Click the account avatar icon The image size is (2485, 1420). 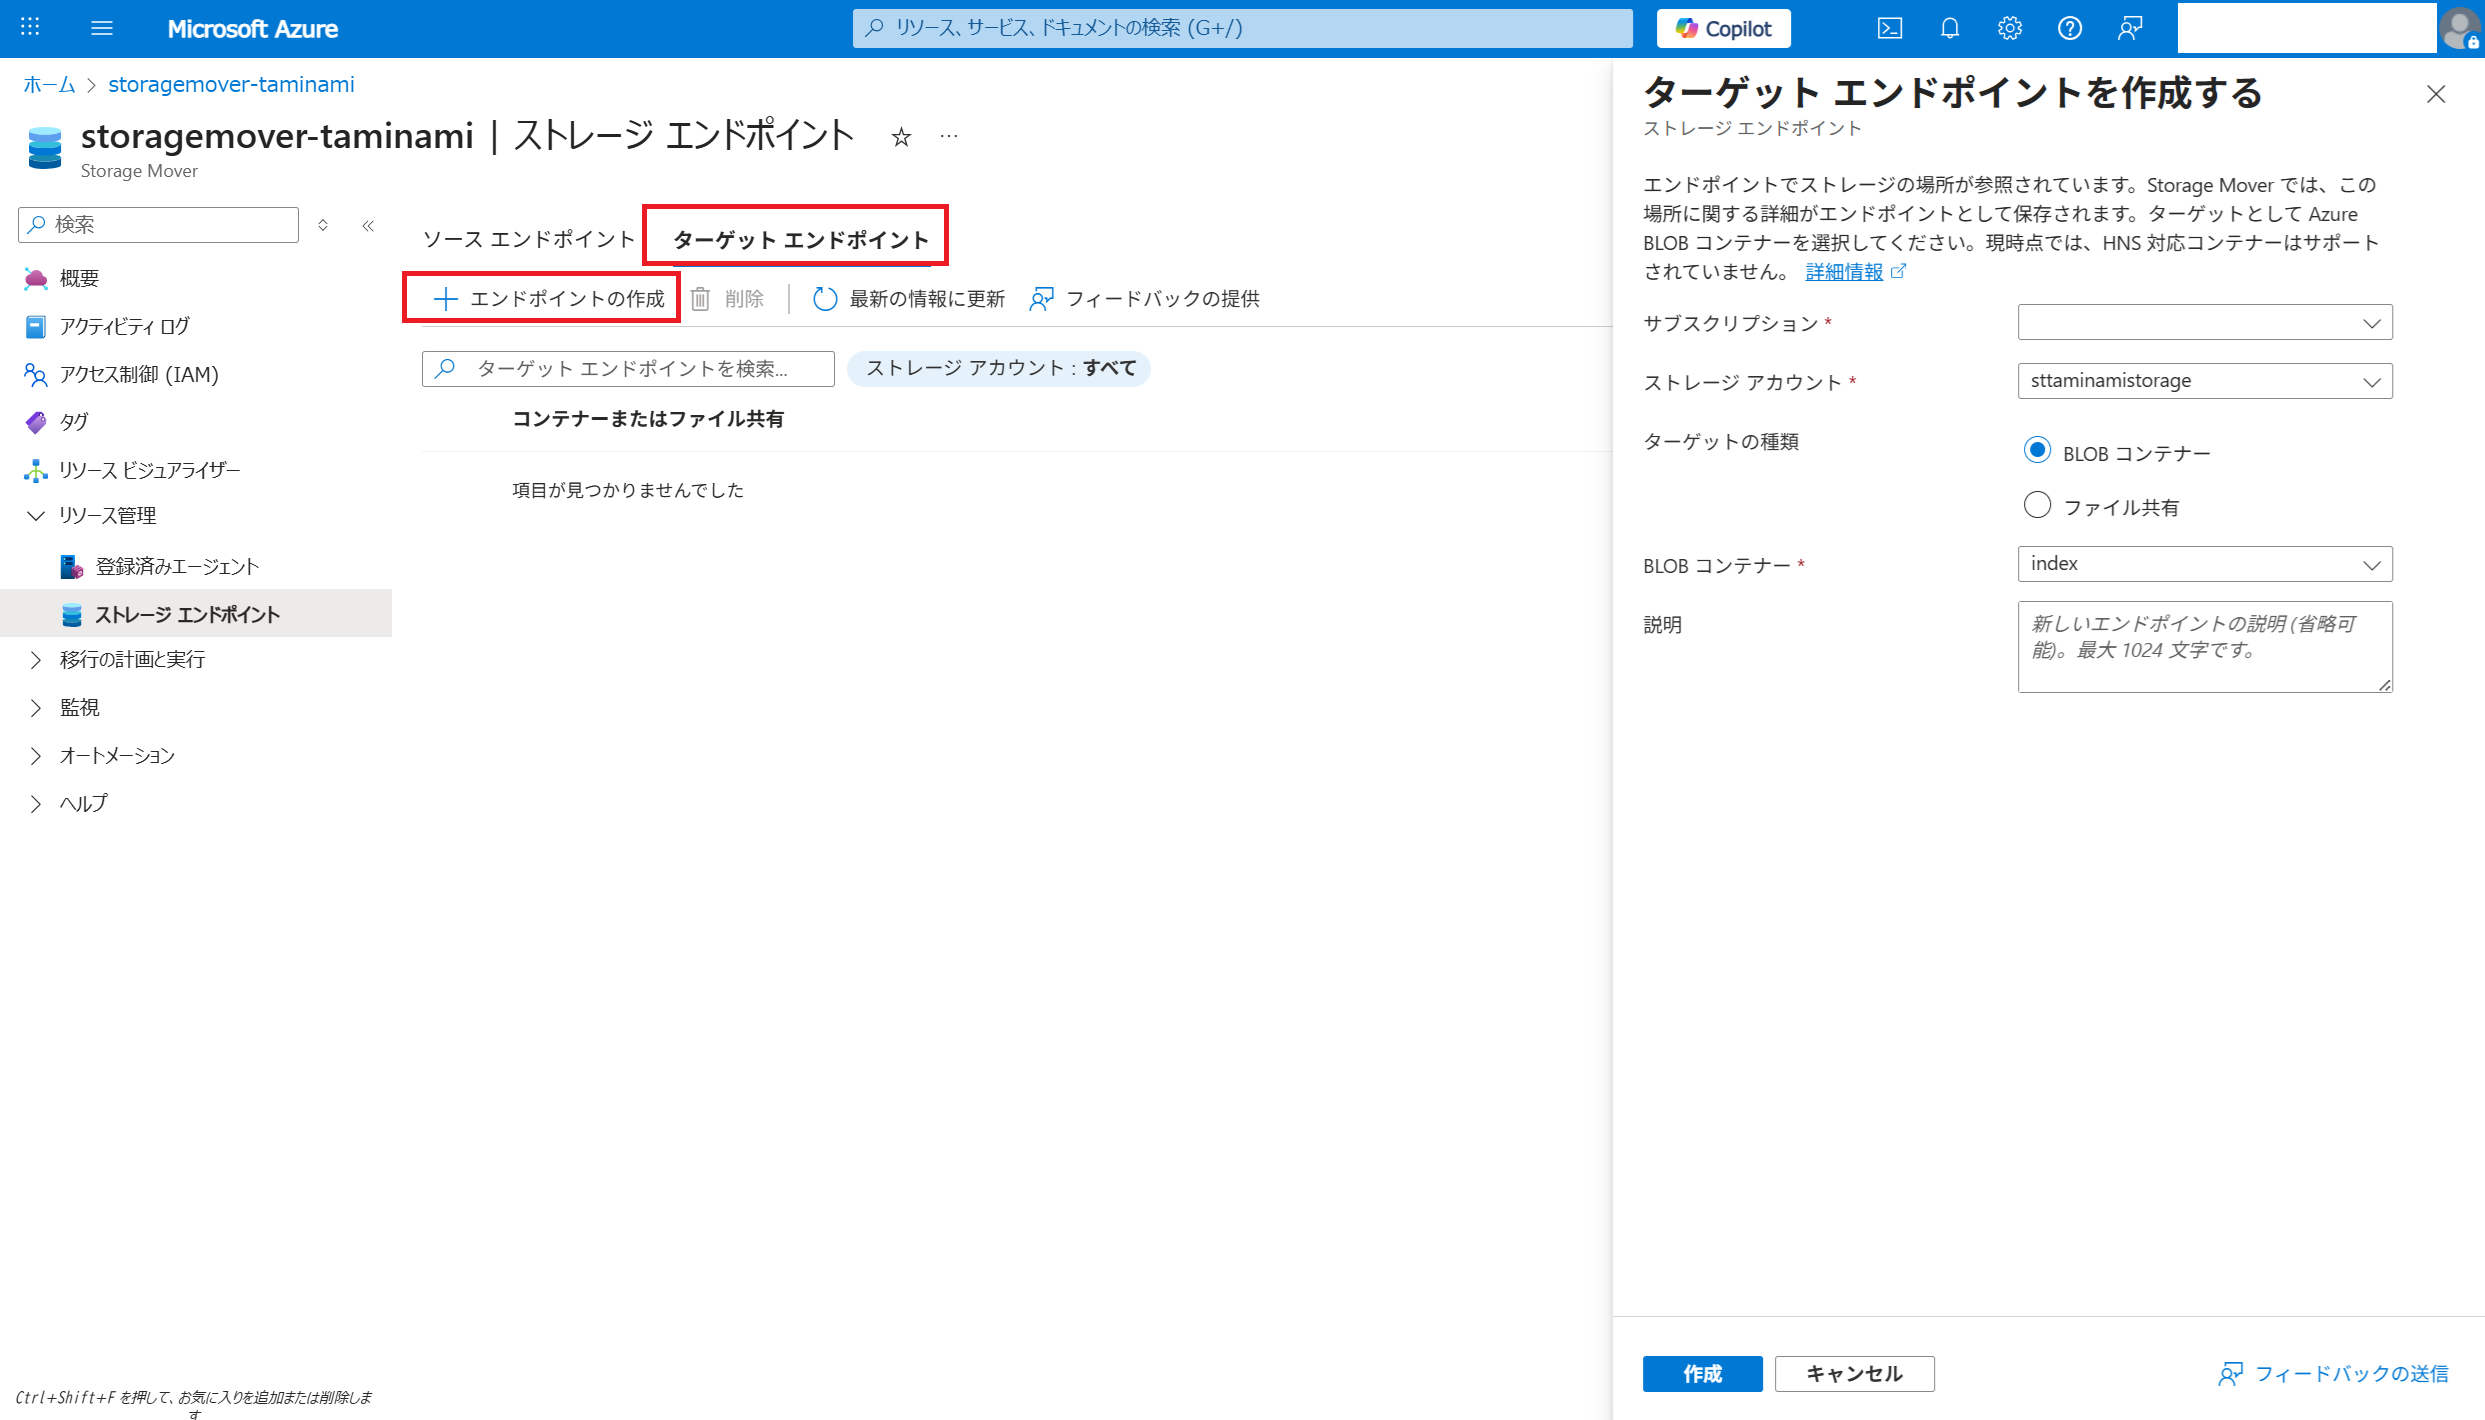(x=2461, y=28)
